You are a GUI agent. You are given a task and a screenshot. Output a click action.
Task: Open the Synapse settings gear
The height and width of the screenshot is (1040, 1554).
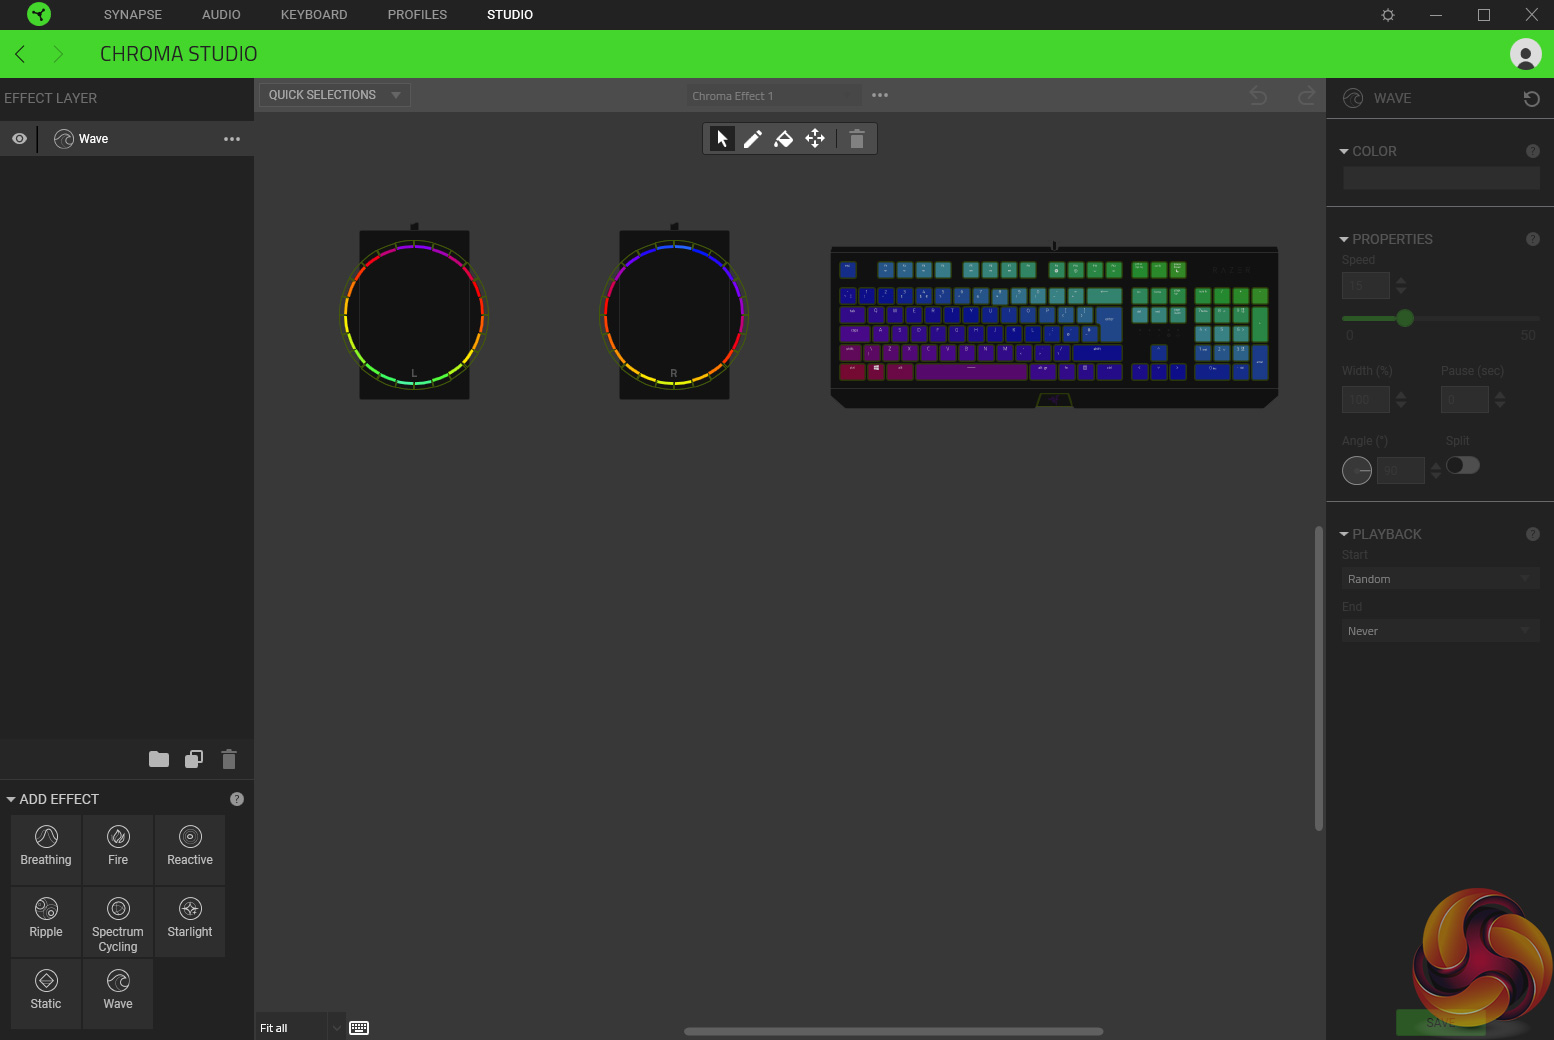(x=1388, y=15)
